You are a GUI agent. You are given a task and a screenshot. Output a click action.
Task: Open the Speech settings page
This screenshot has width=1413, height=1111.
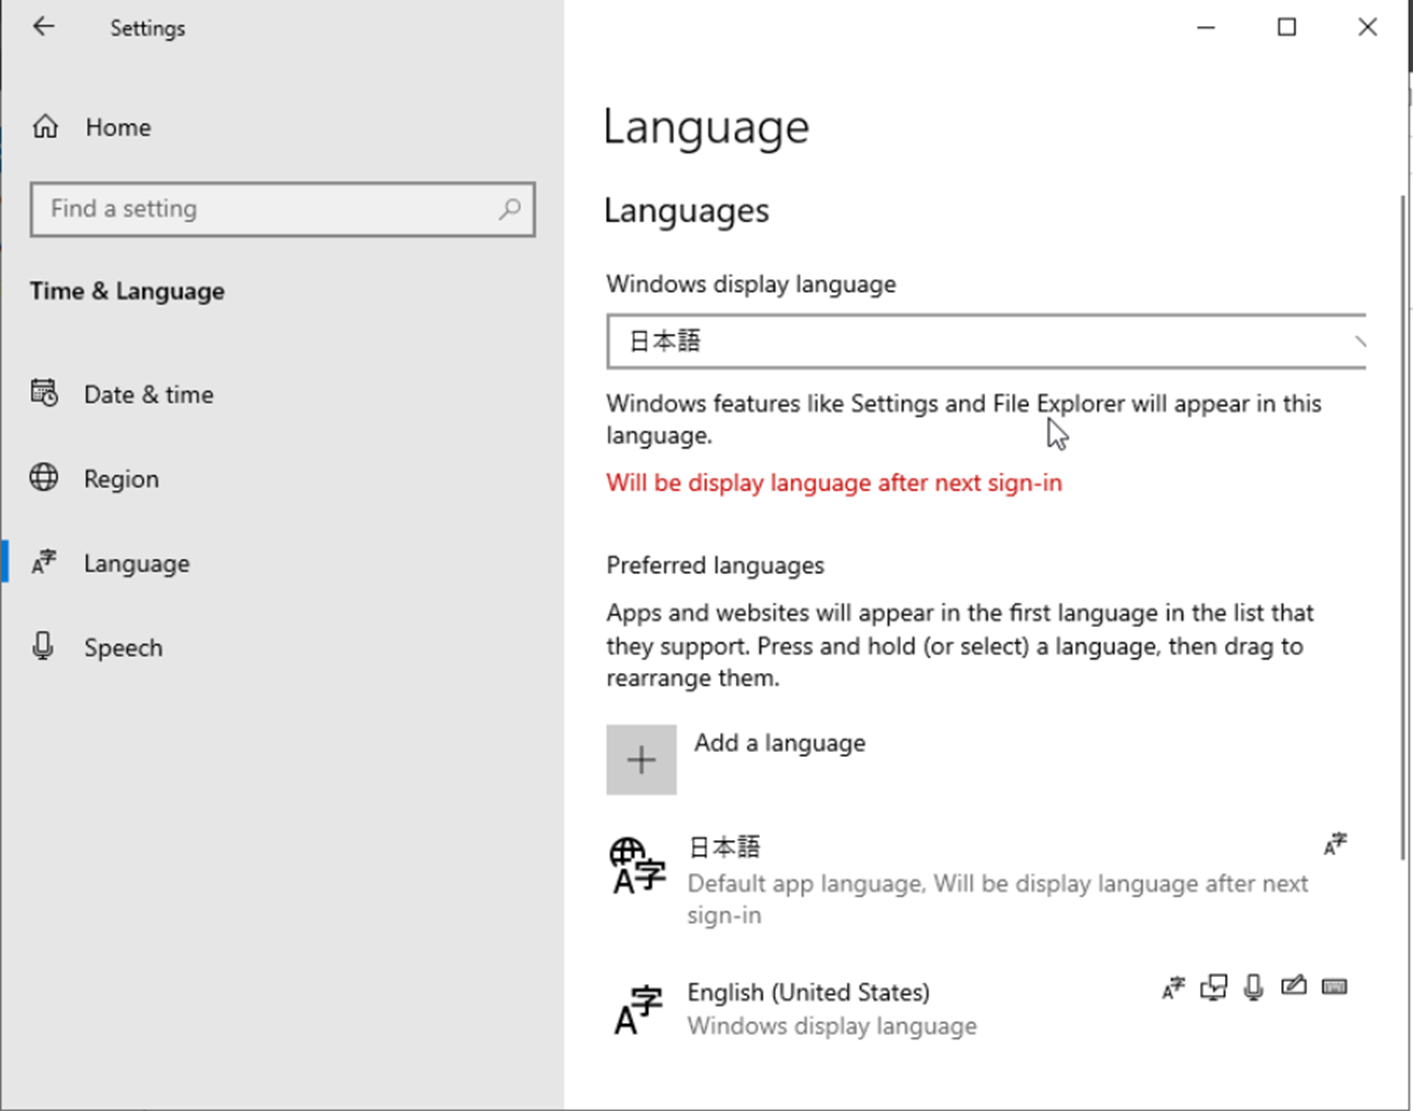tap(123, 648)
